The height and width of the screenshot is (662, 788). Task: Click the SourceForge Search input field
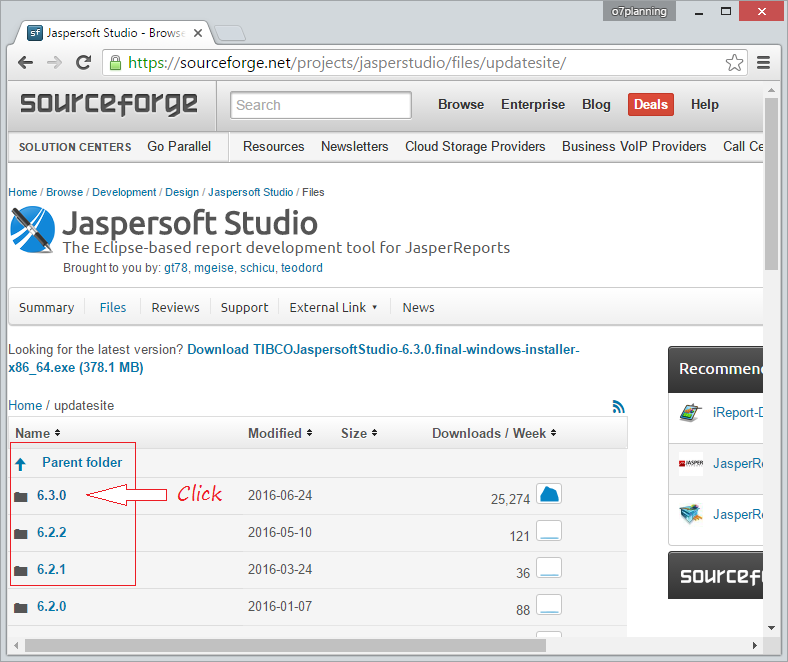click(321, 105)
